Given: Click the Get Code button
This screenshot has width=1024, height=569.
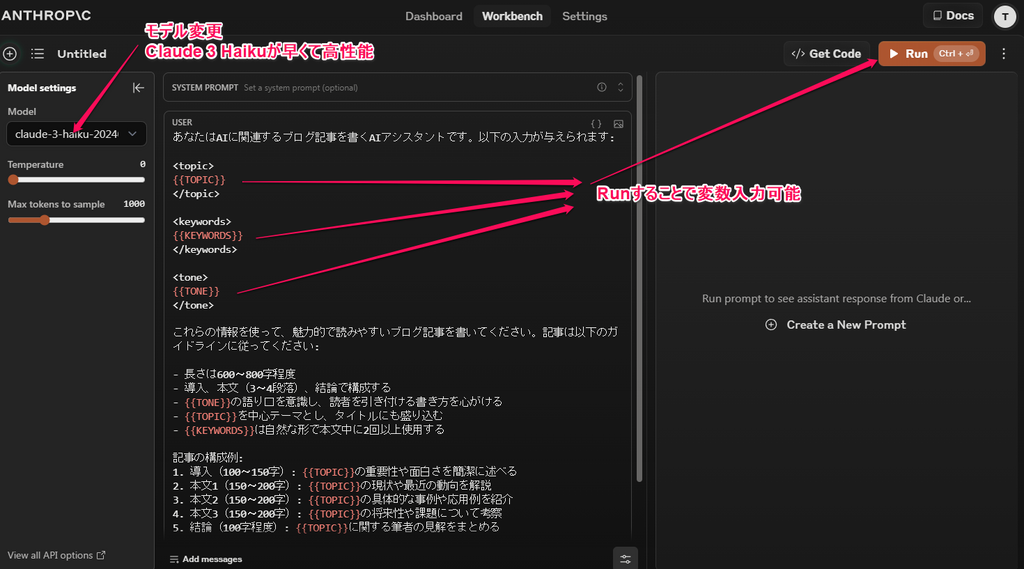Looking at the screenshot, I should point(826,54).
